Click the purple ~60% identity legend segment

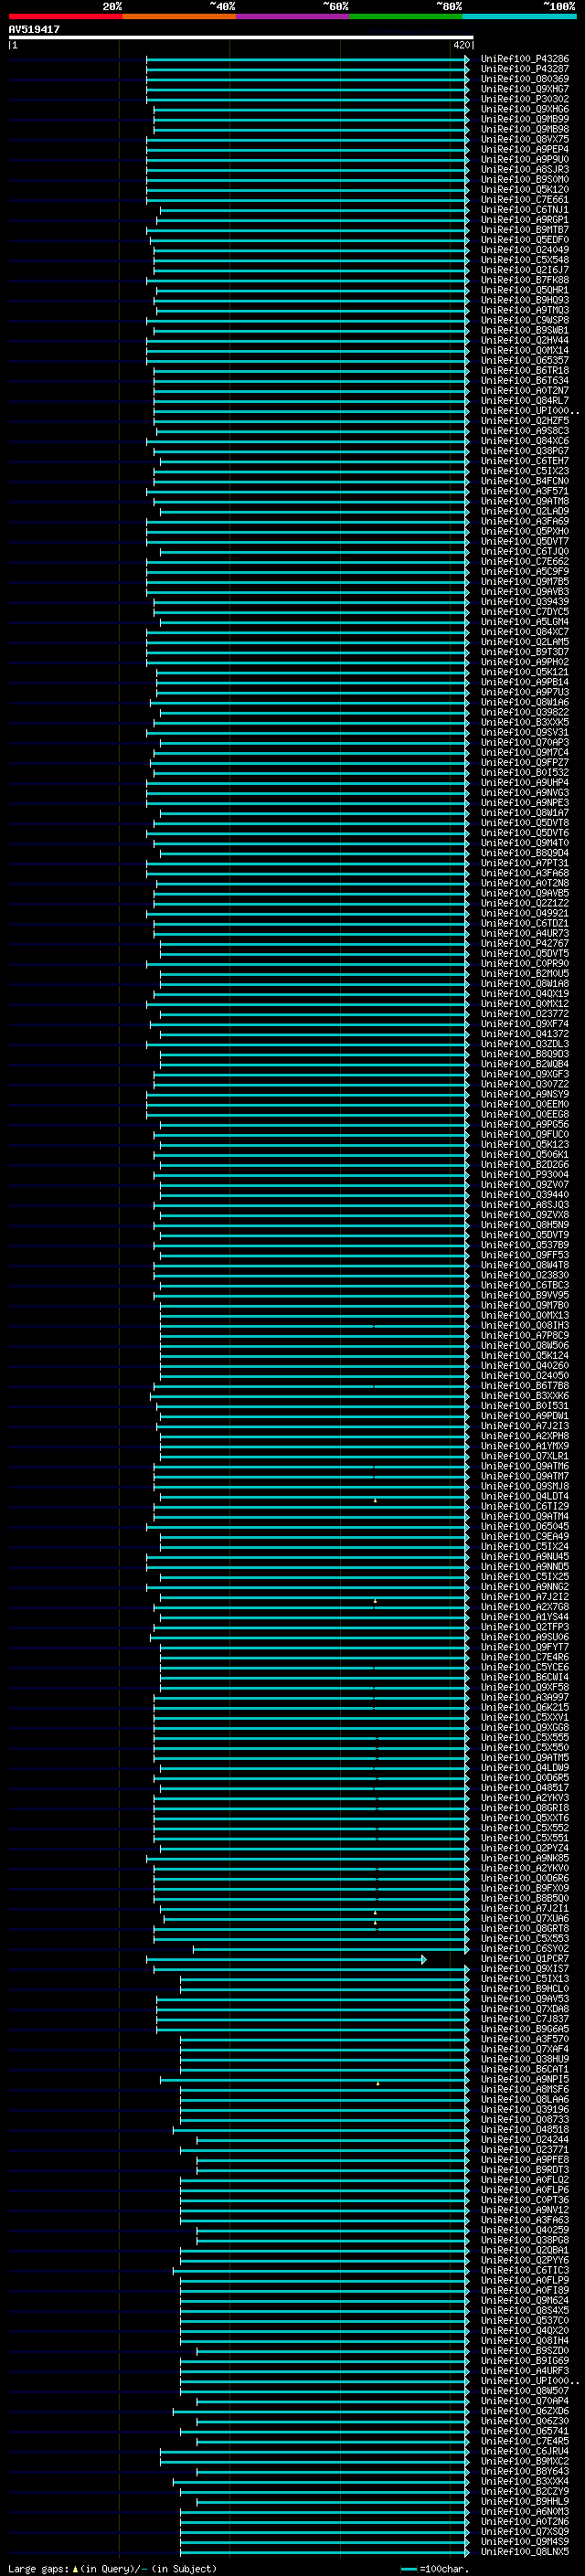(x=293, y=16)
